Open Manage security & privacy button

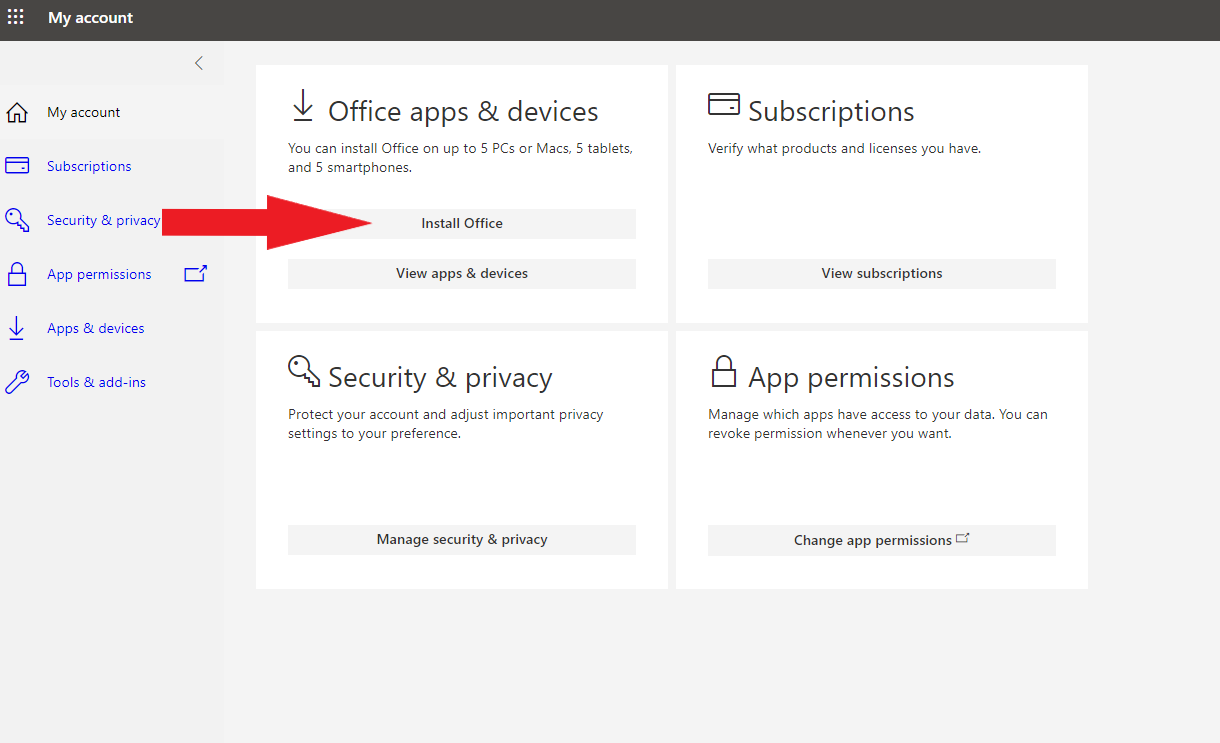(461, 540)
